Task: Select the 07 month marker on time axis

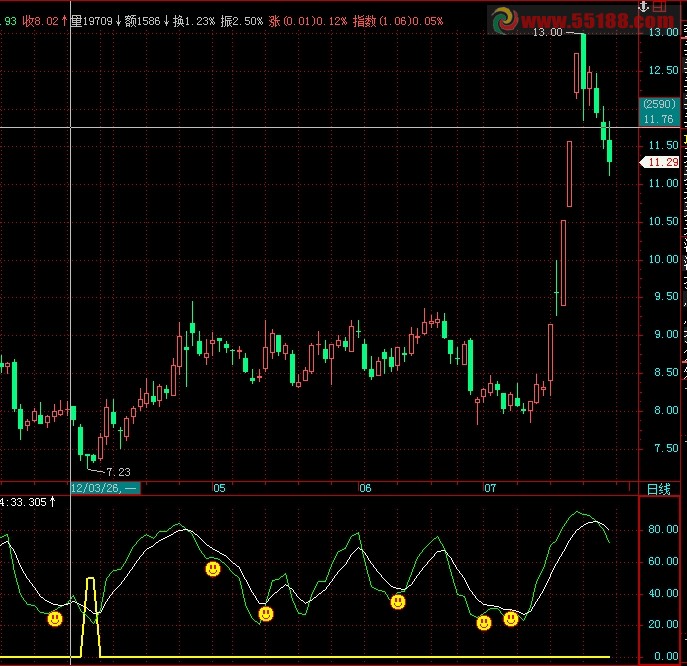Action: (490, 488)
